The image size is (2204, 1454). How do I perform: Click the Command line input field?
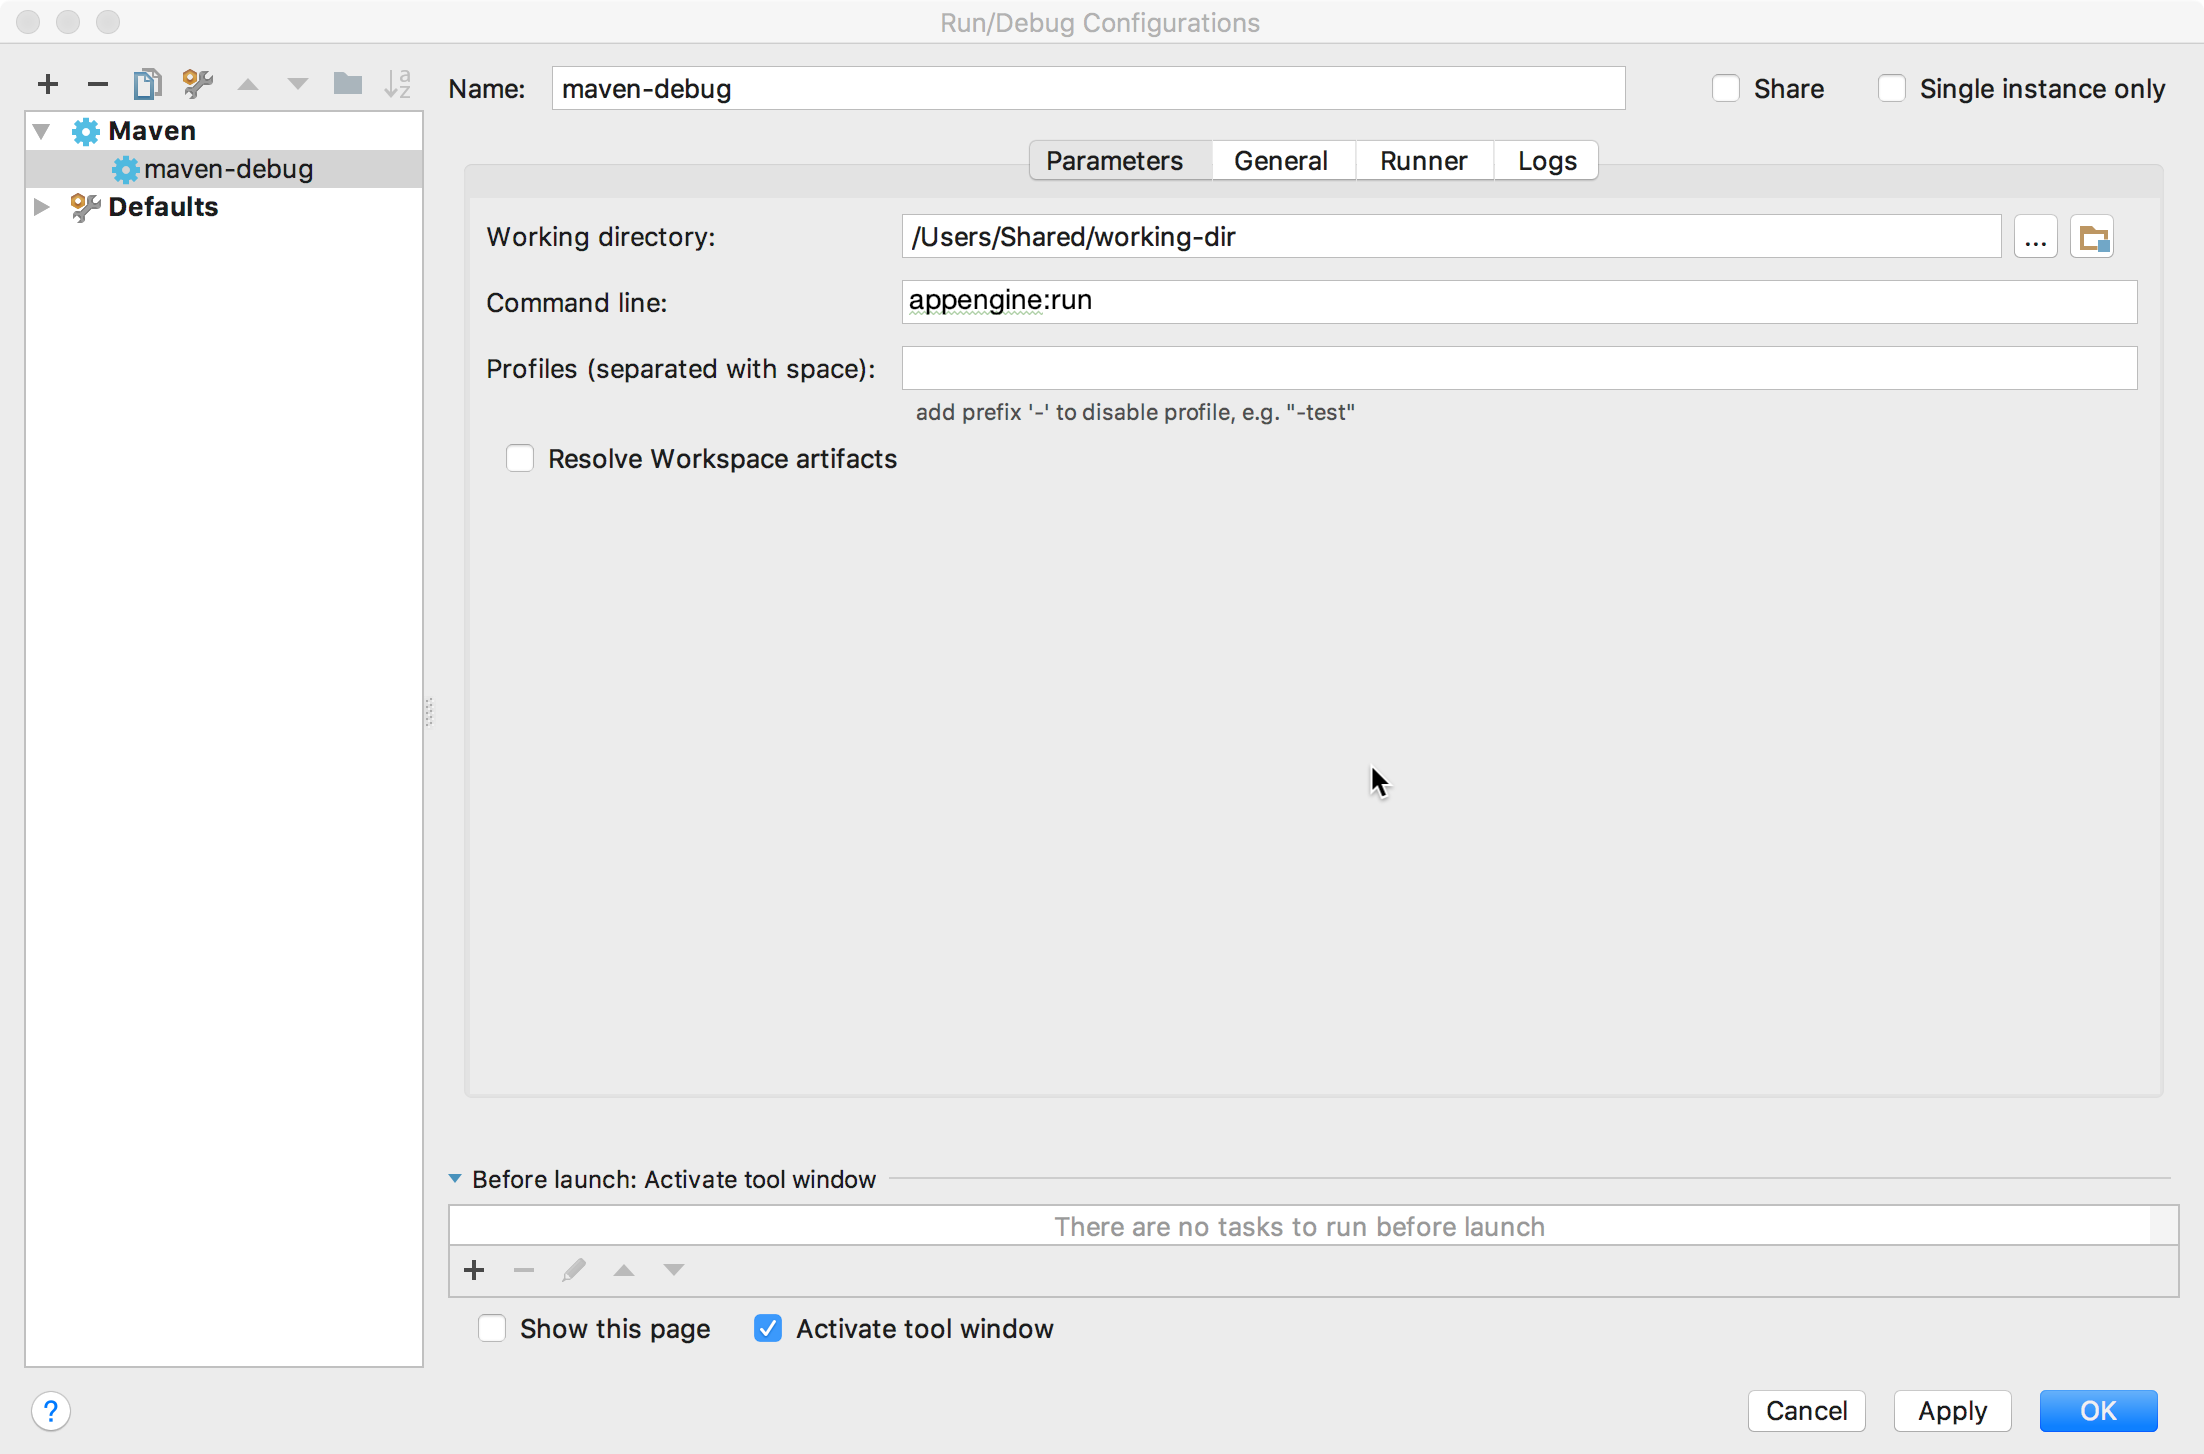click(x=1516, y=299)
